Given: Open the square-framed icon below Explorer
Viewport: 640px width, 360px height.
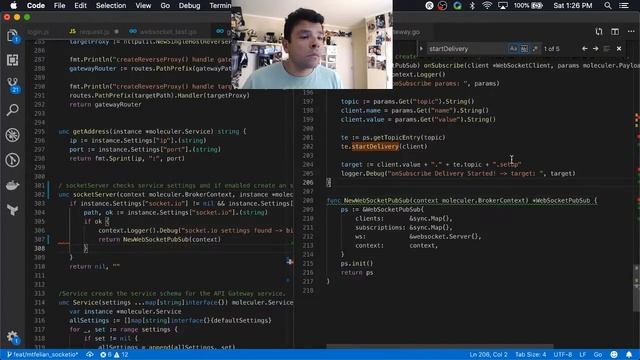Looking at the screenshot, I should [x=12, y=60].
